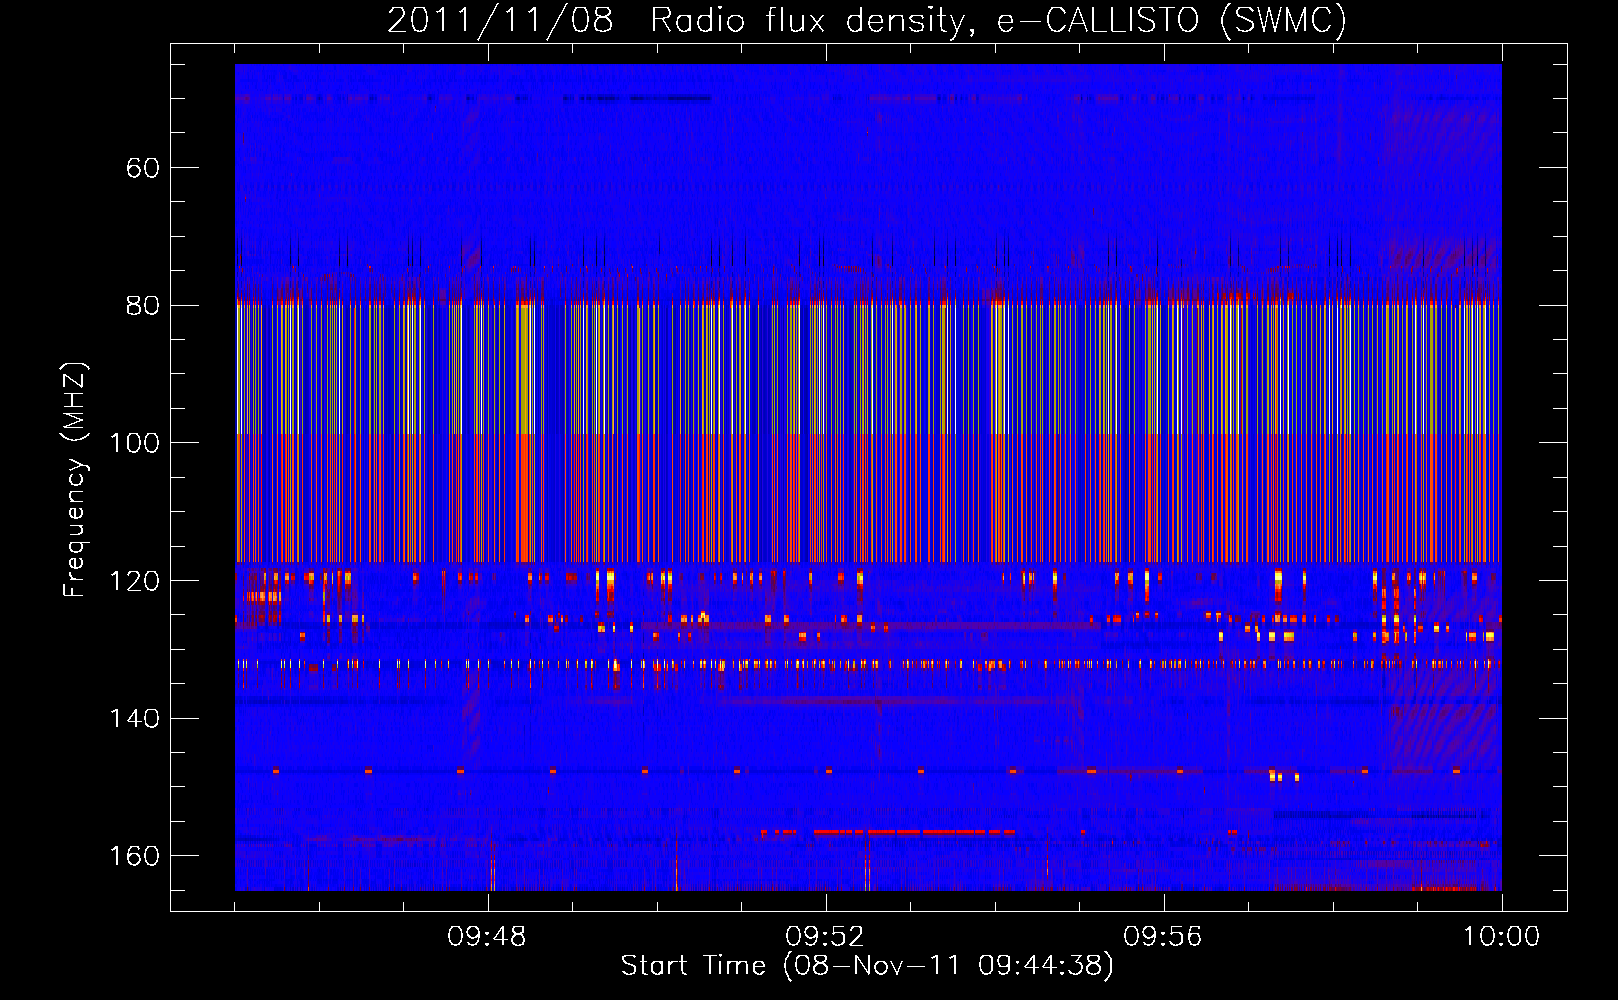
Task: Click the 60 MHz frequency tick label
Action: tap(143, 168)
